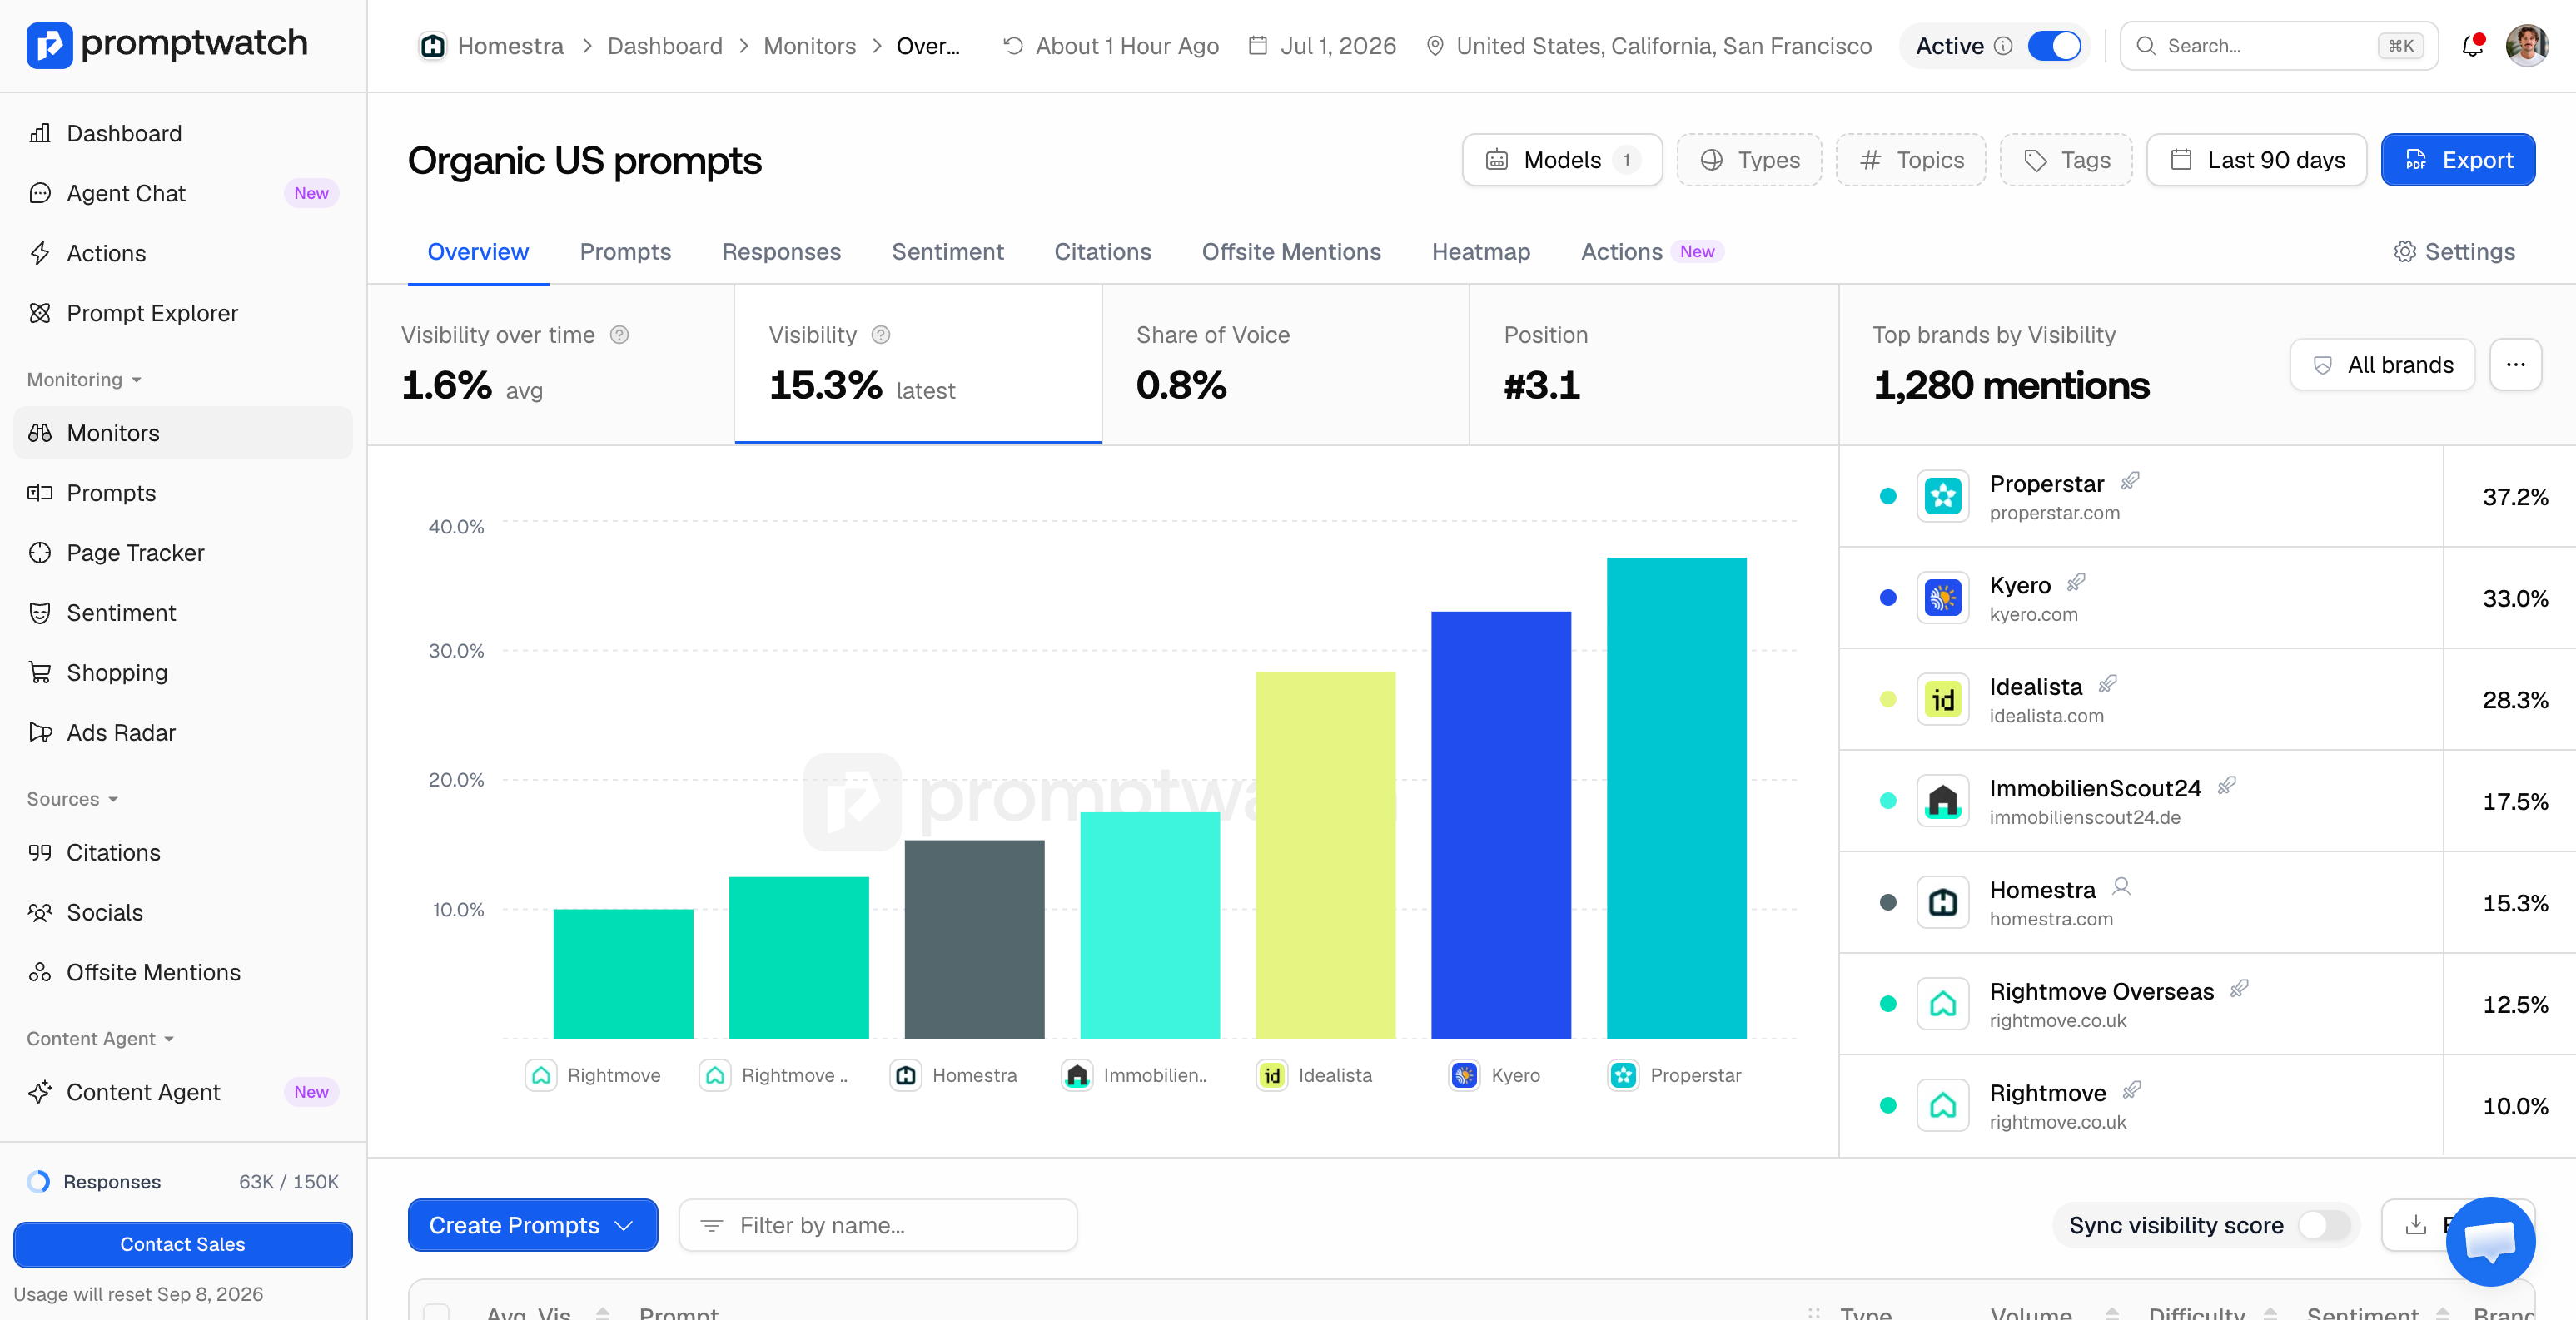2576x1320 pixels.
Task: Click the Contact Sales button
Action: tap(183, 1244)
